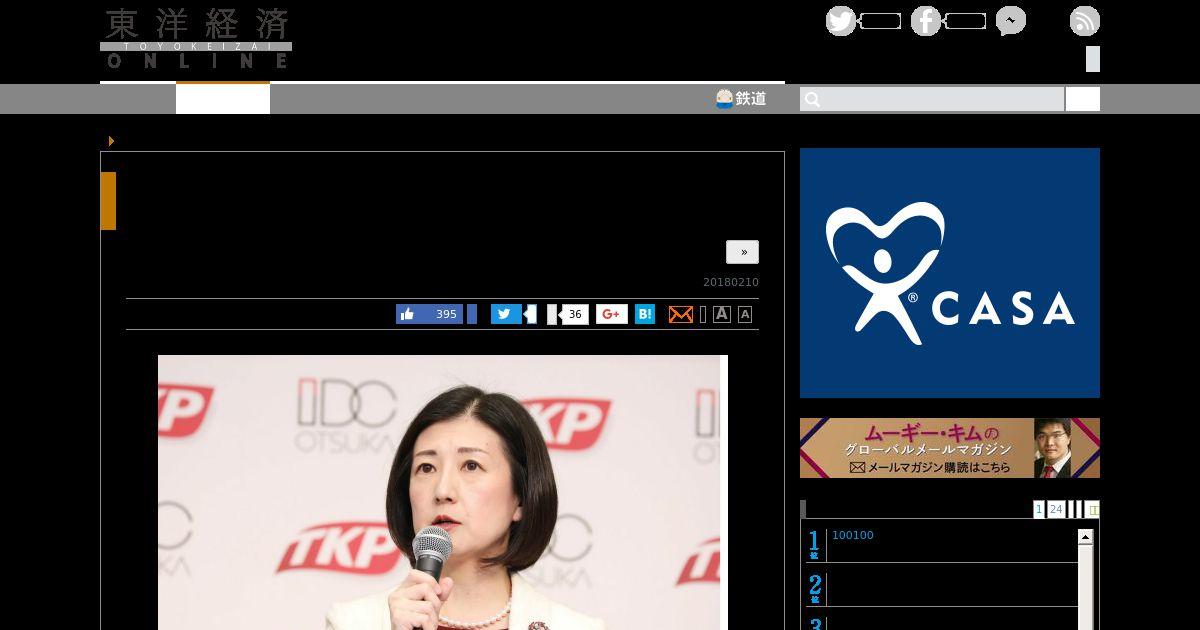Click the Facebook Like button showing 395
1200x630 pixels.
click(429, 314)
